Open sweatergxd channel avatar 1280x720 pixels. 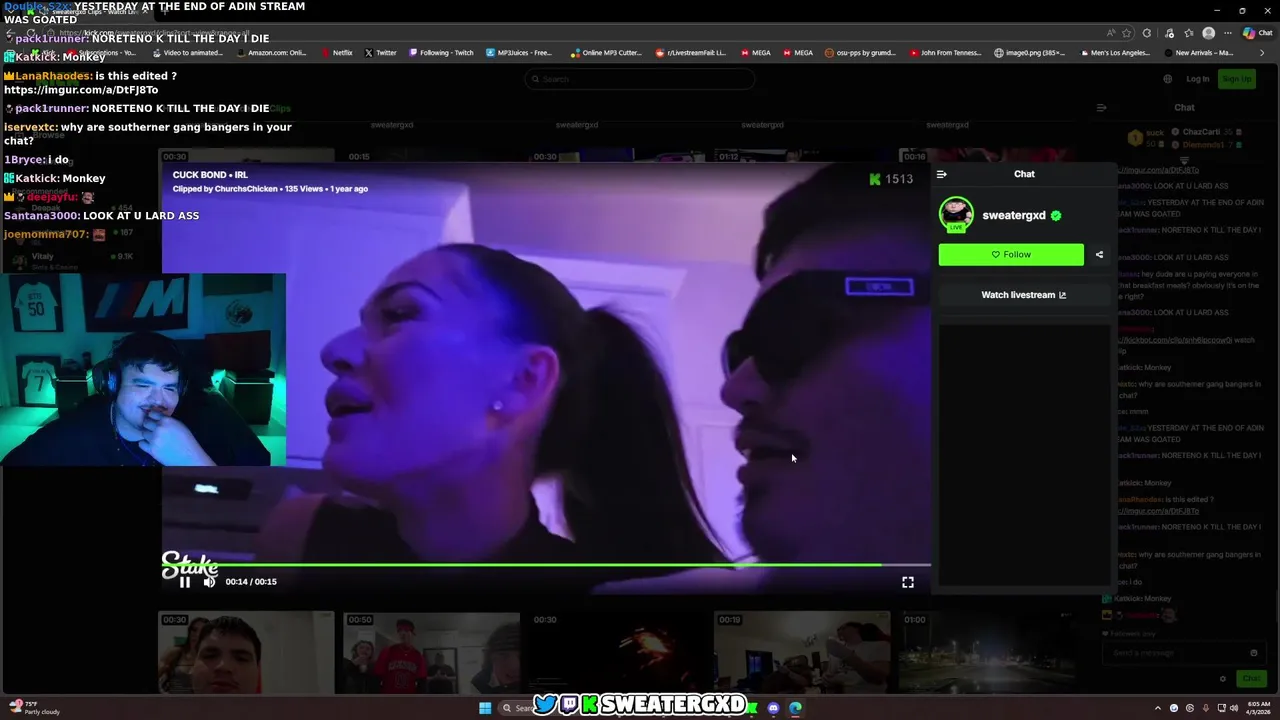click(x=956, y=214)
